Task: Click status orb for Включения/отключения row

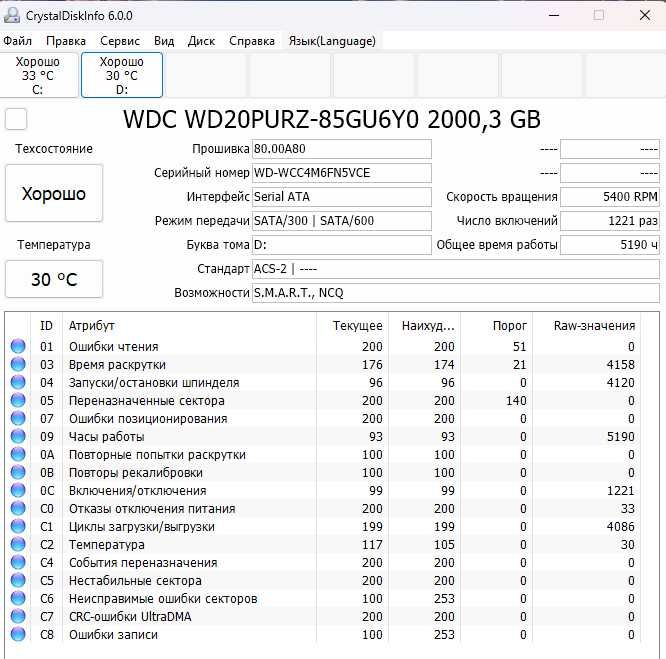Action: [x=18, y=490]
